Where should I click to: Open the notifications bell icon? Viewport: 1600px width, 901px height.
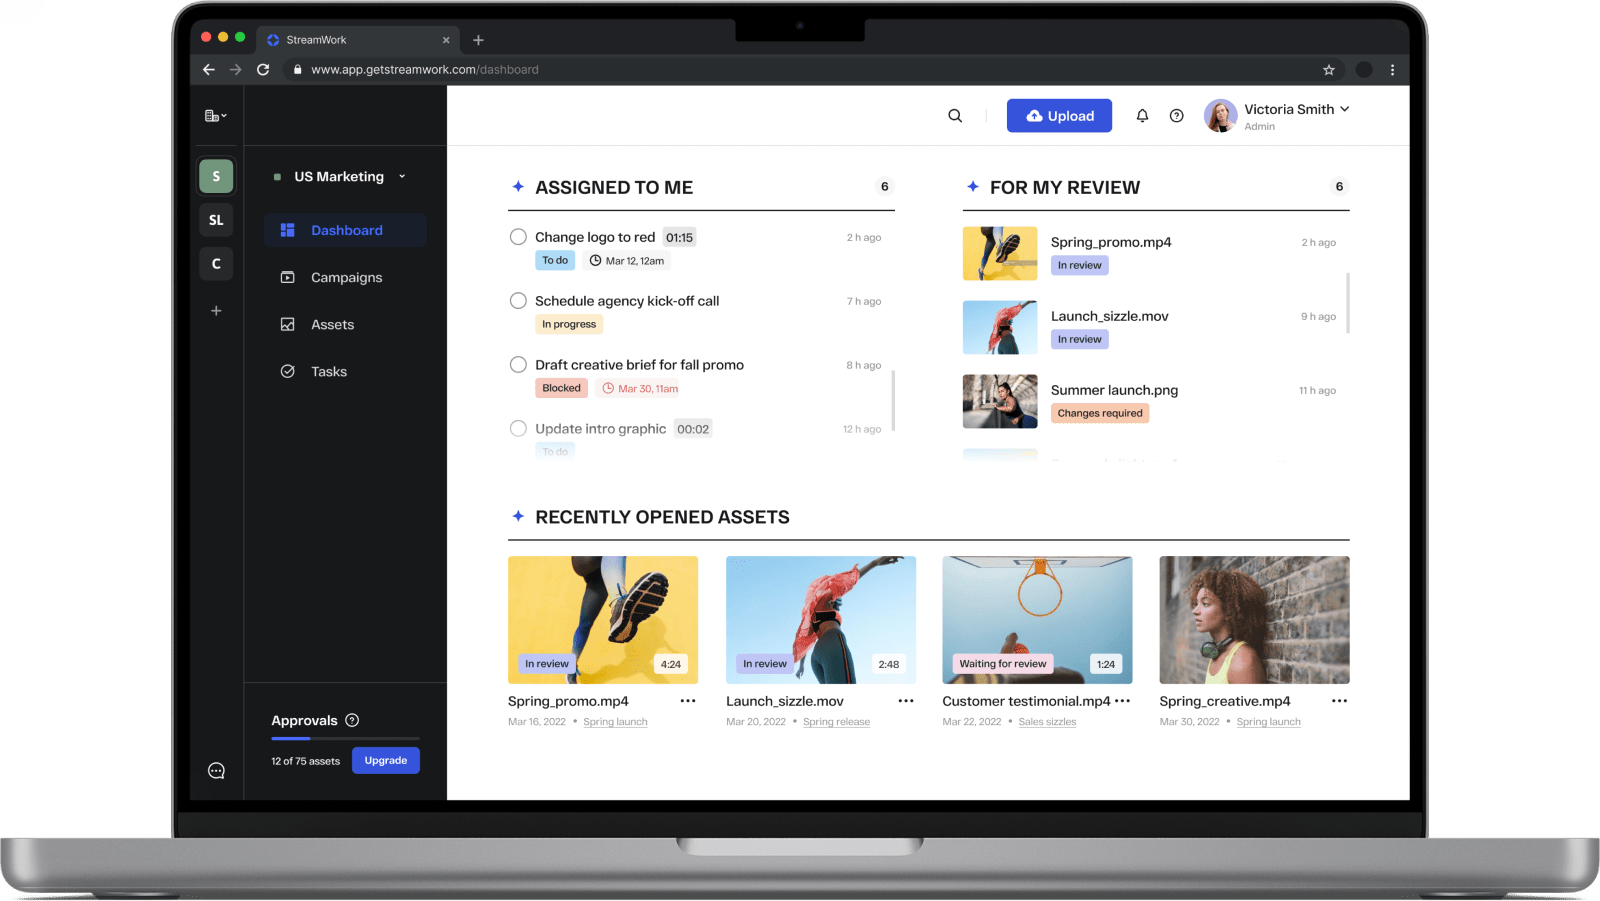point(1142,115)
